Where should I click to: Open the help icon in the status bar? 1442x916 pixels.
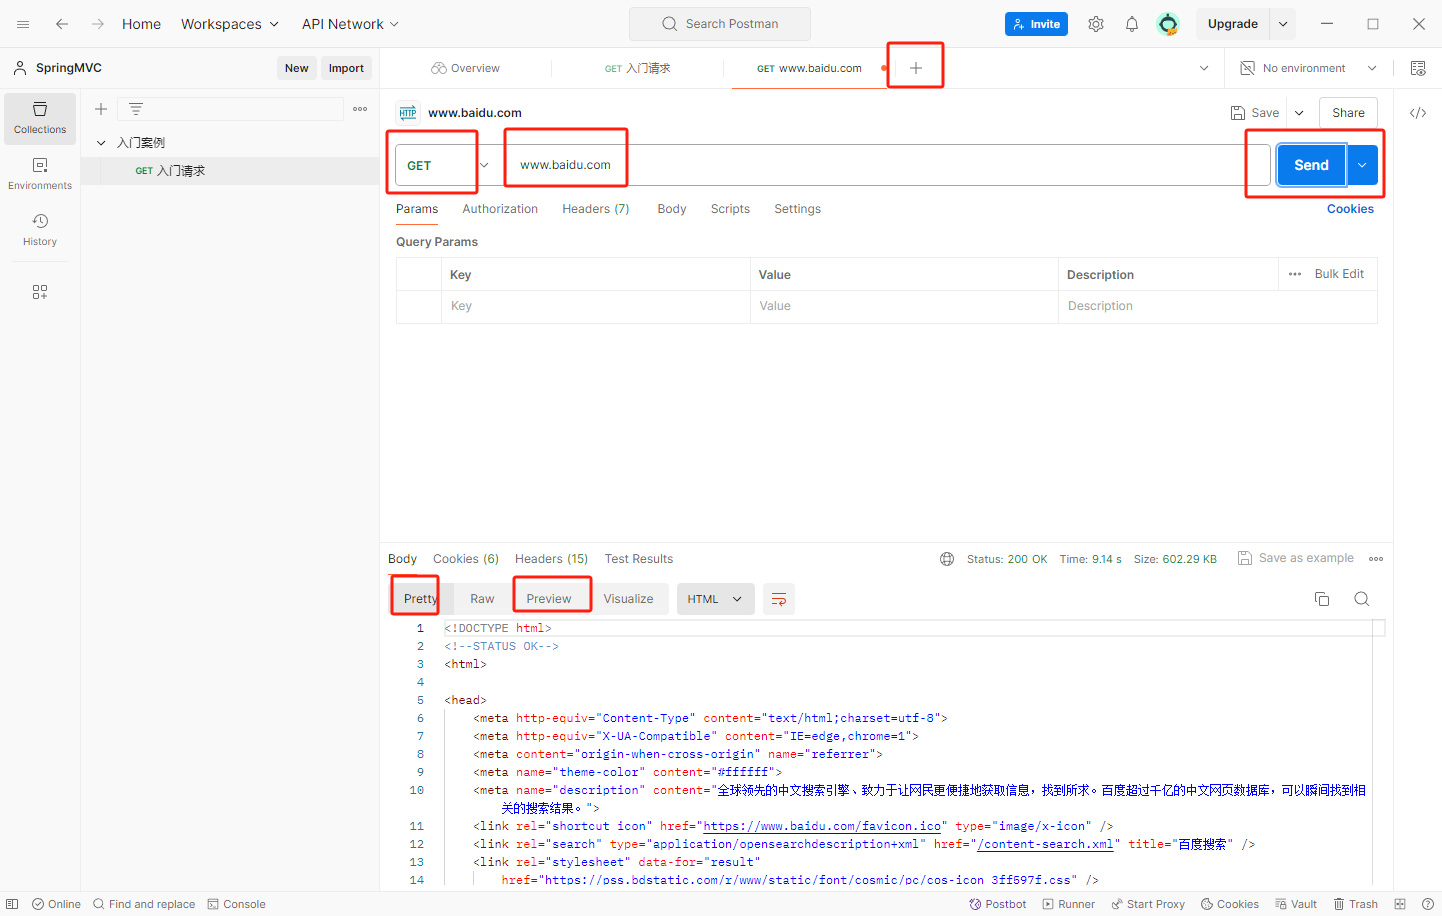click(x=1427, y=904)
